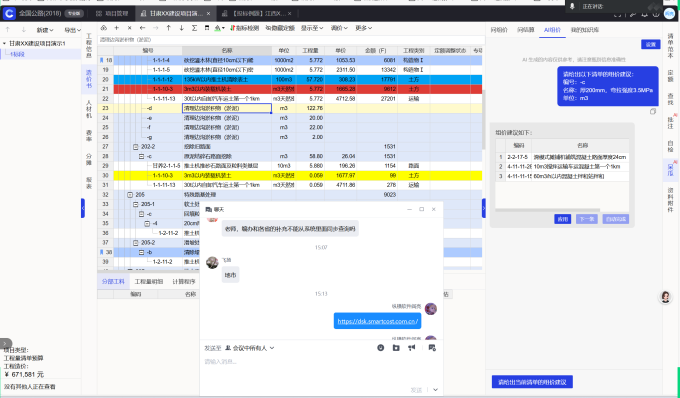
Task: Open 我的知识库 tab
Action: 585,30
